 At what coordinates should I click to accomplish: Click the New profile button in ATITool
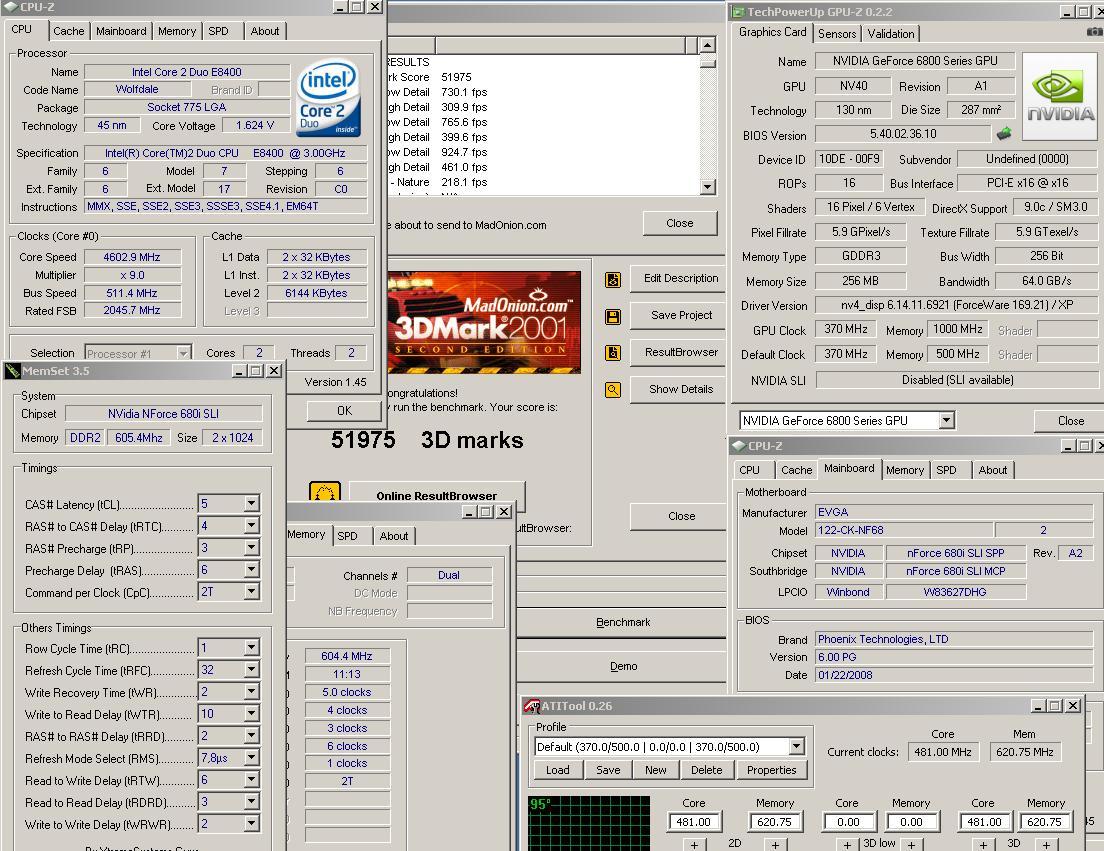pos(656,770)
